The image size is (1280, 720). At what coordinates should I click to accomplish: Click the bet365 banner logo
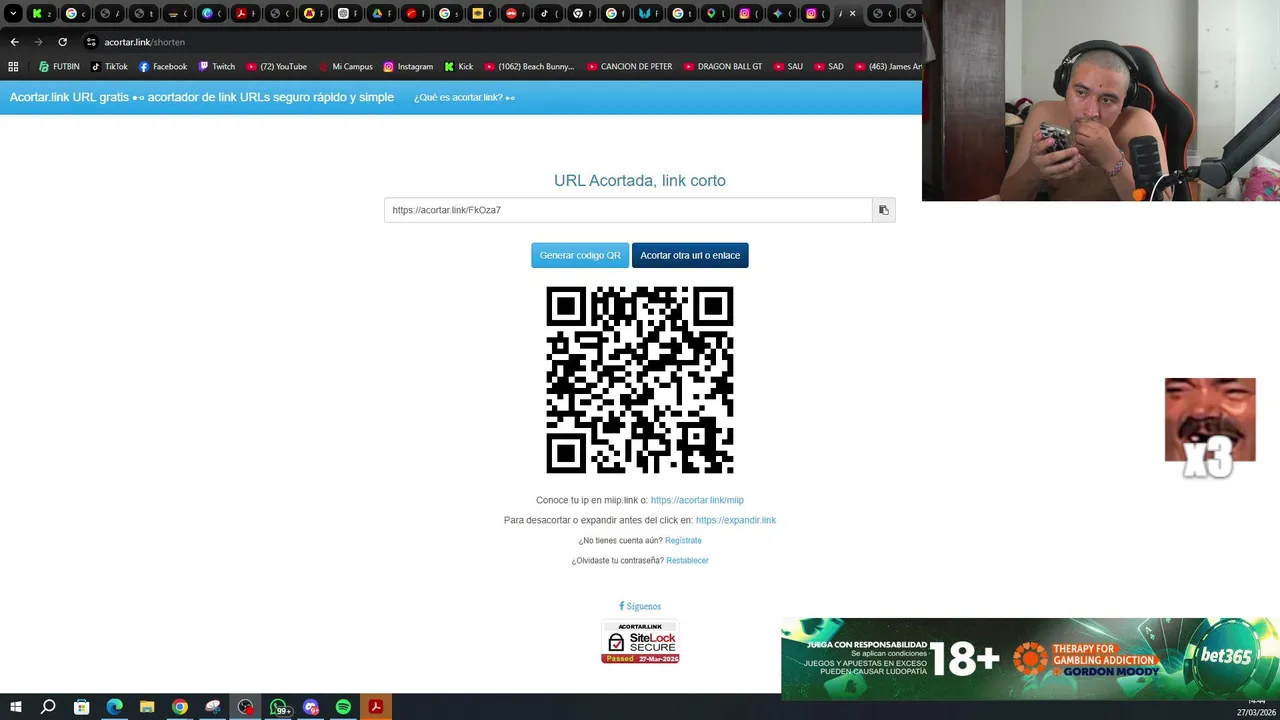coord(1226,657)
